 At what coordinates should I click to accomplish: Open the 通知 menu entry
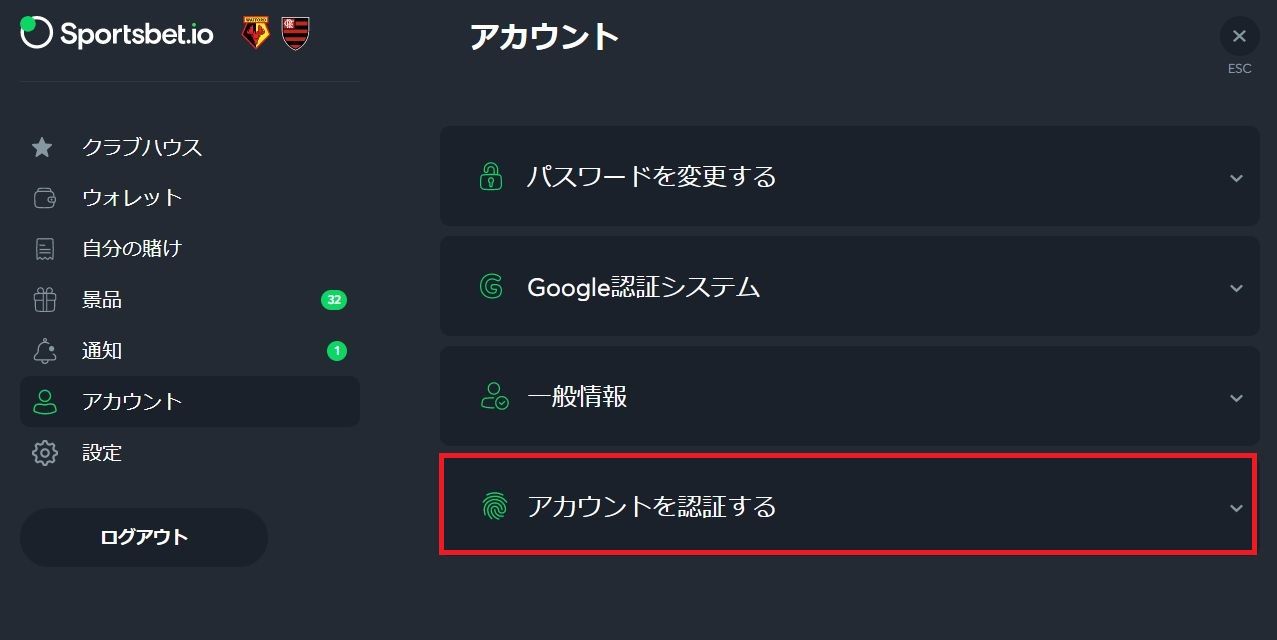click(x=103, y=350)
